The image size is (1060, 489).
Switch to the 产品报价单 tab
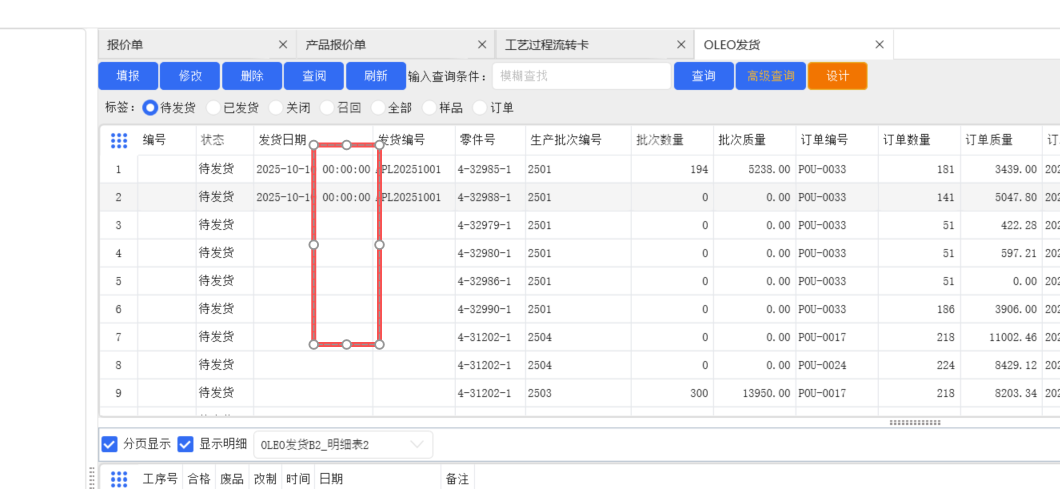pos(336,45)
